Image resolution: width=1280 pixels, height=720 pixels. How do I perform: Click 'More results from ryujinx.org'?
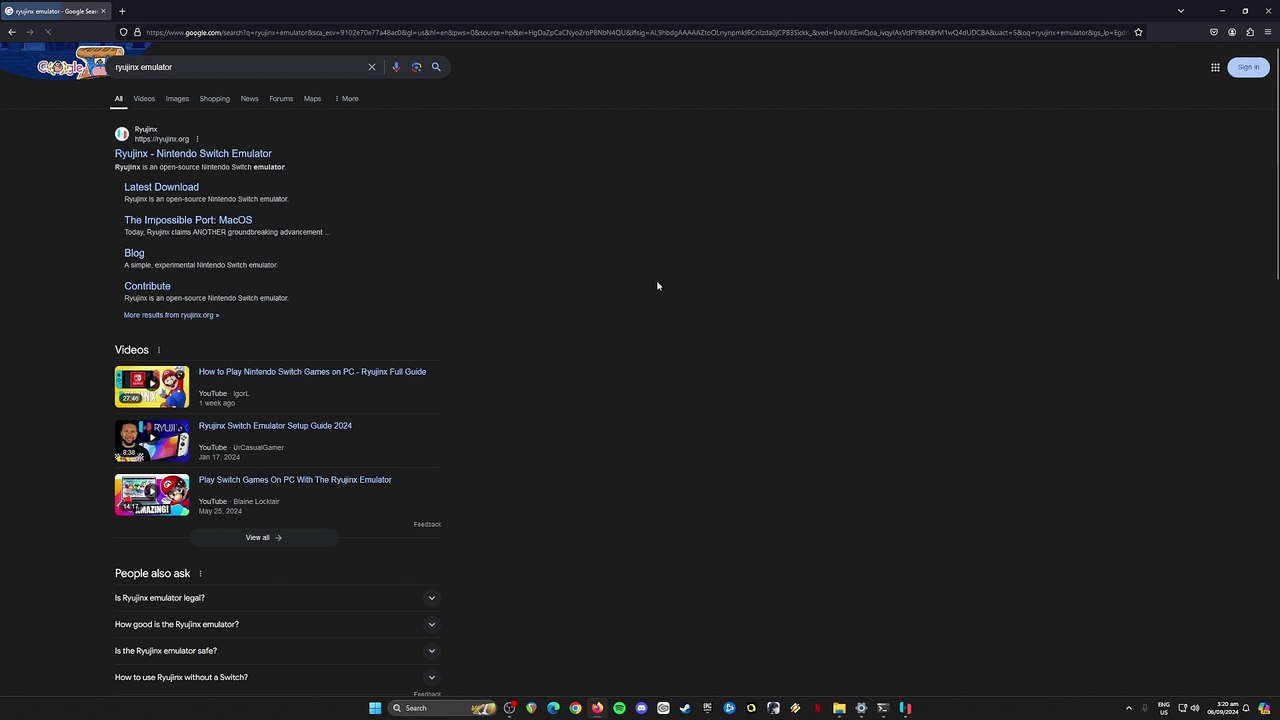point(171,315)
